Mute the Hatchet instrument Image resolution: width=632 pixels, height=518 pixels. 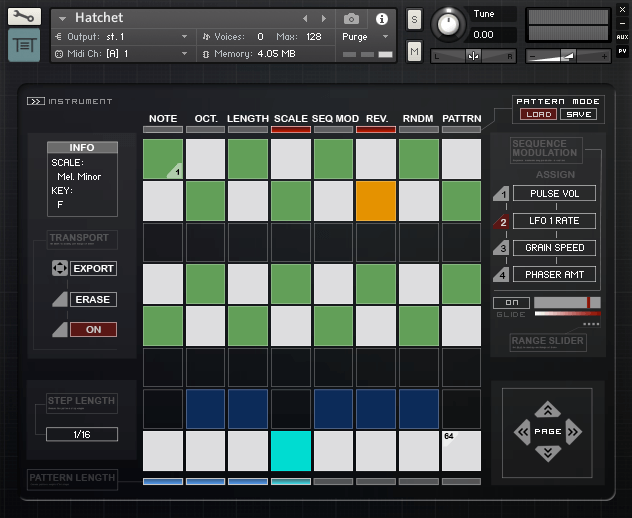click(x=414, y=52)
